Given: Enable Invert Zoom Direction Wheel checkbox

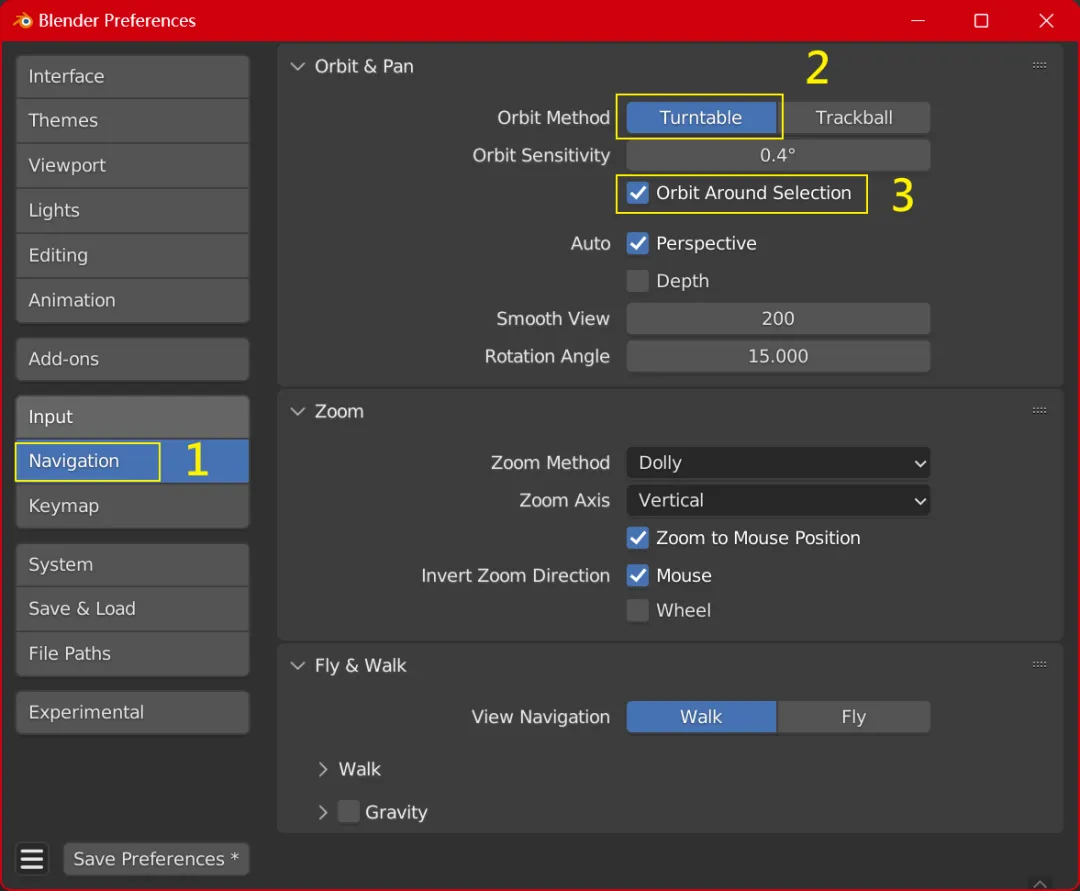Looking at the screenshot, I should [638, 610].
